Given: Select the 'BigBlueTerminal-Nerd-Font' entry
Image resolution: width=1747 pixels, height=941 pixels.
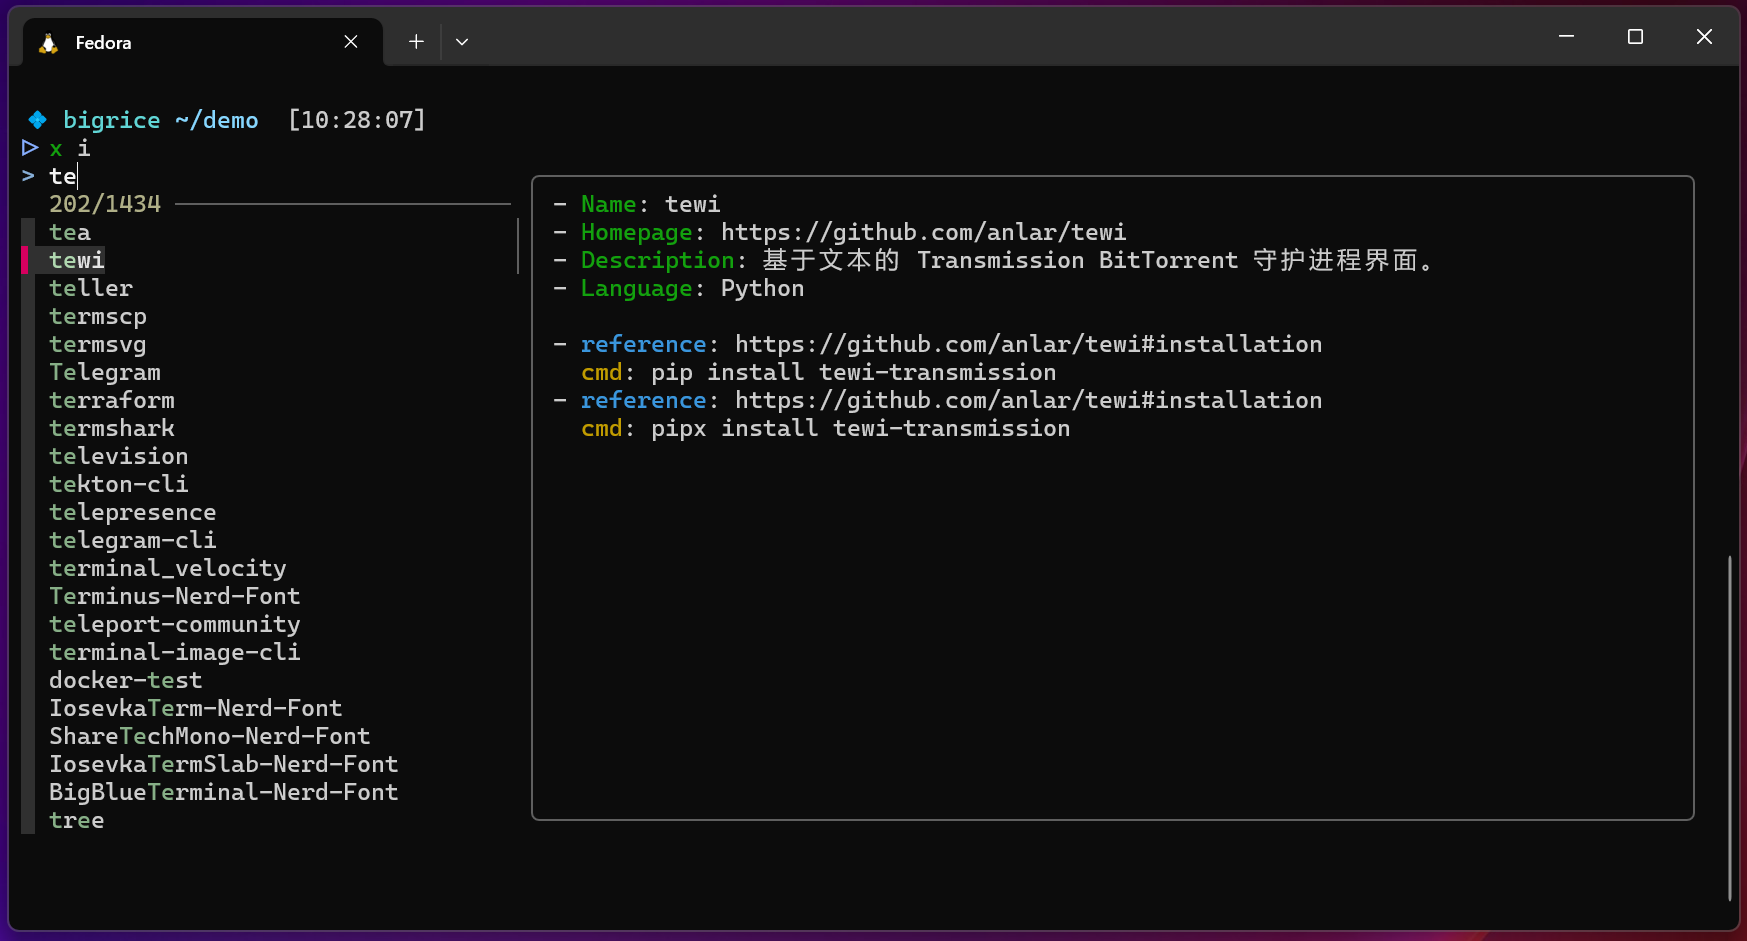Looking at the screenshot, I should pos(224,792).
